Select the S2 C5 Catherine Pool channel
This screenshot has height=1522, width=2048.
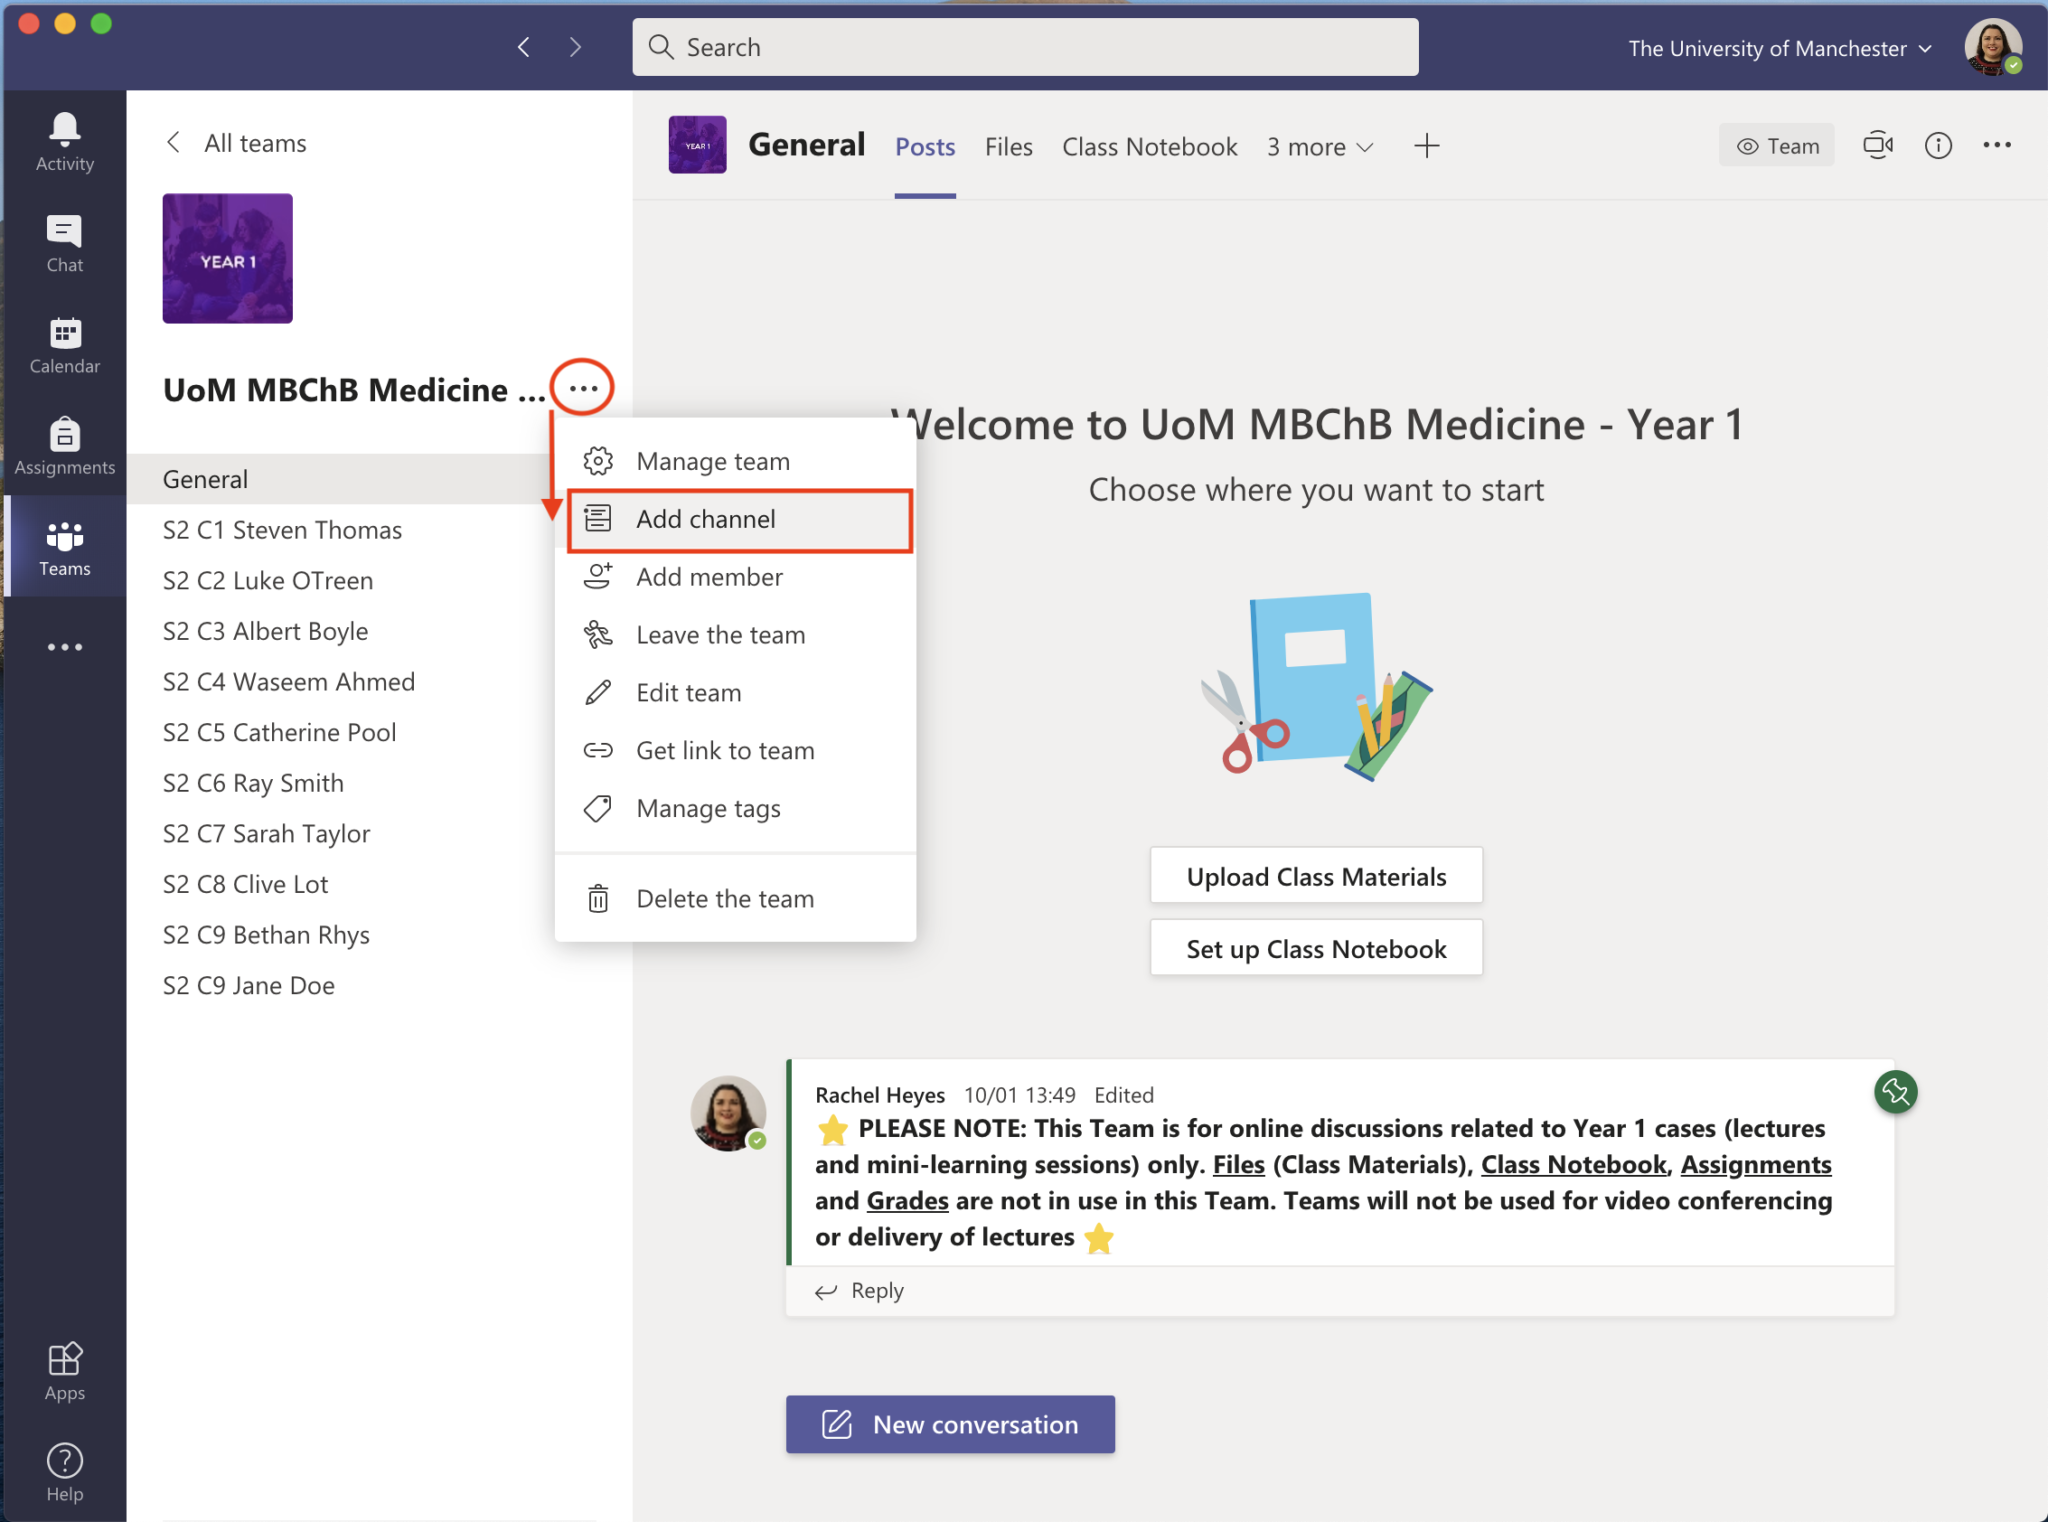(280, 731)
